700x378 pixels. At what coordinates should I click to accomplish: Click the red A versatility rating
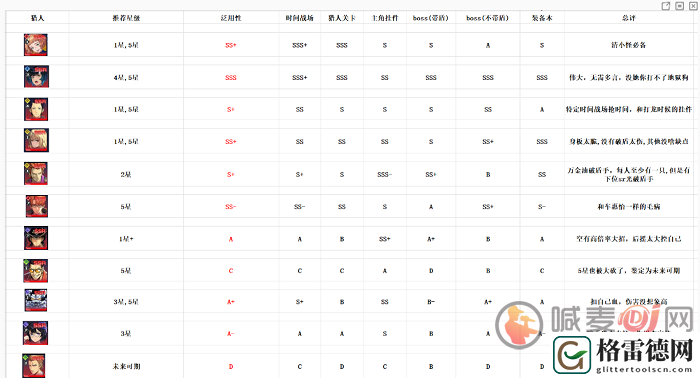[x=231, y=239]
